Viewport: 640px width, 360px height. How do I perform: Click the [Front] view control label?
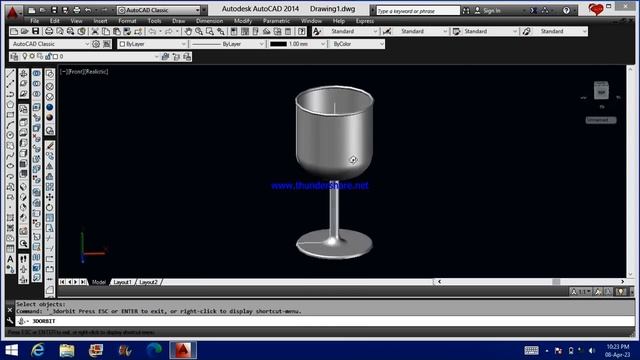(x=75, y=71)
